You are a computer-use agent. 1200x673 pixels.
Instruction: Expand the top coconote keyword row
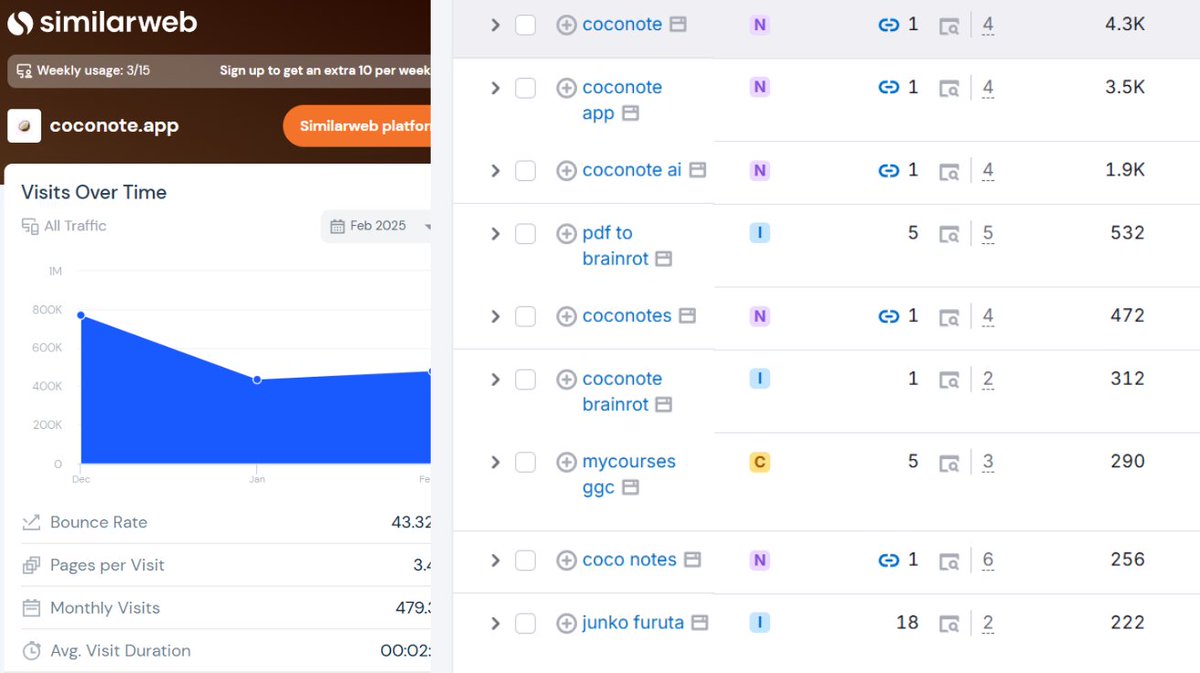tap(494, 25)
